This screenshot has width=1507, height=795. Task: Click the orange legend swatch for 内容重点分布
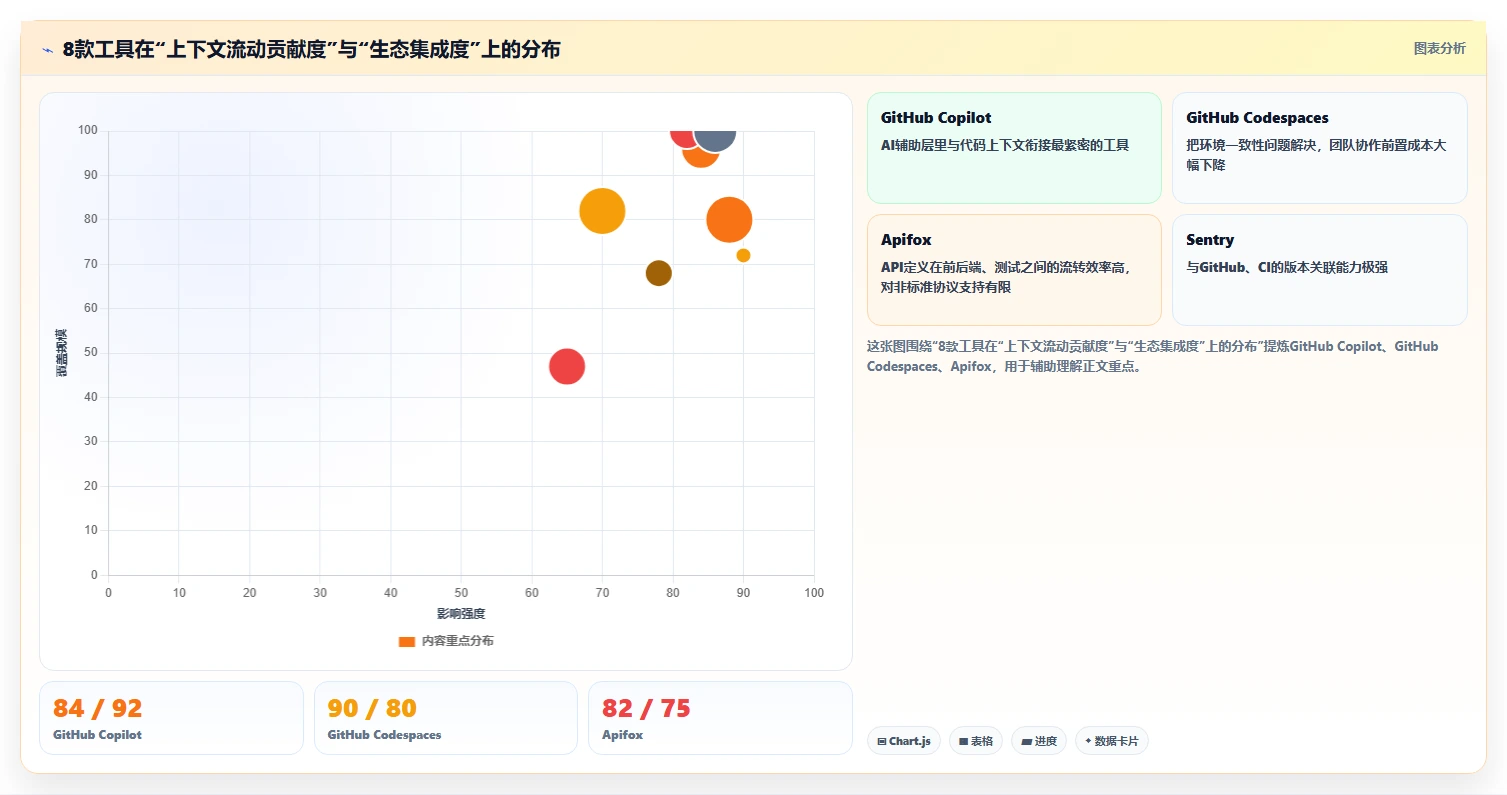point(406,641)
